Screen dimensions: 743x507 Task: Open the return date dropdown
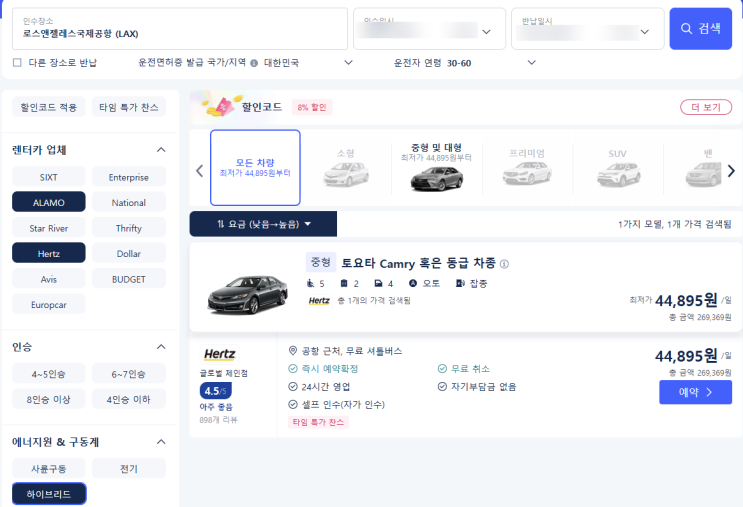(x=588, y=28)
